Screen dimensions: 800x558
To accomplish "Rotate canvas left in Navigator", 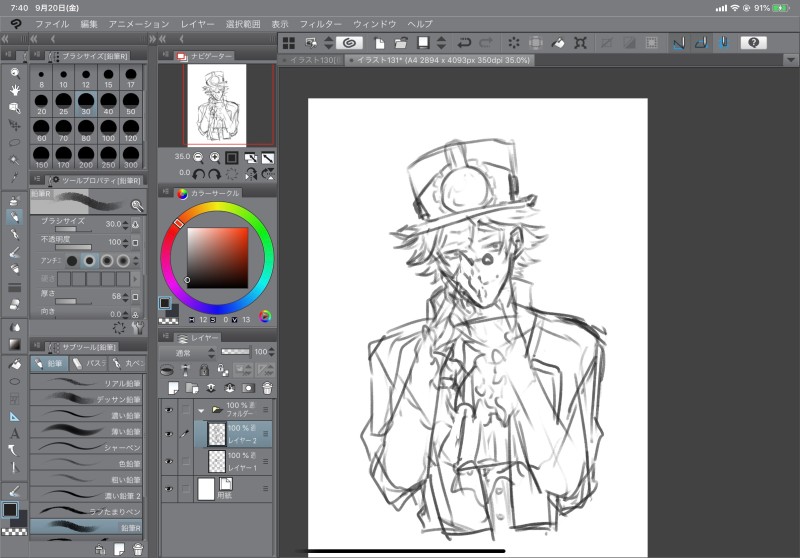I will coord(198,174).
